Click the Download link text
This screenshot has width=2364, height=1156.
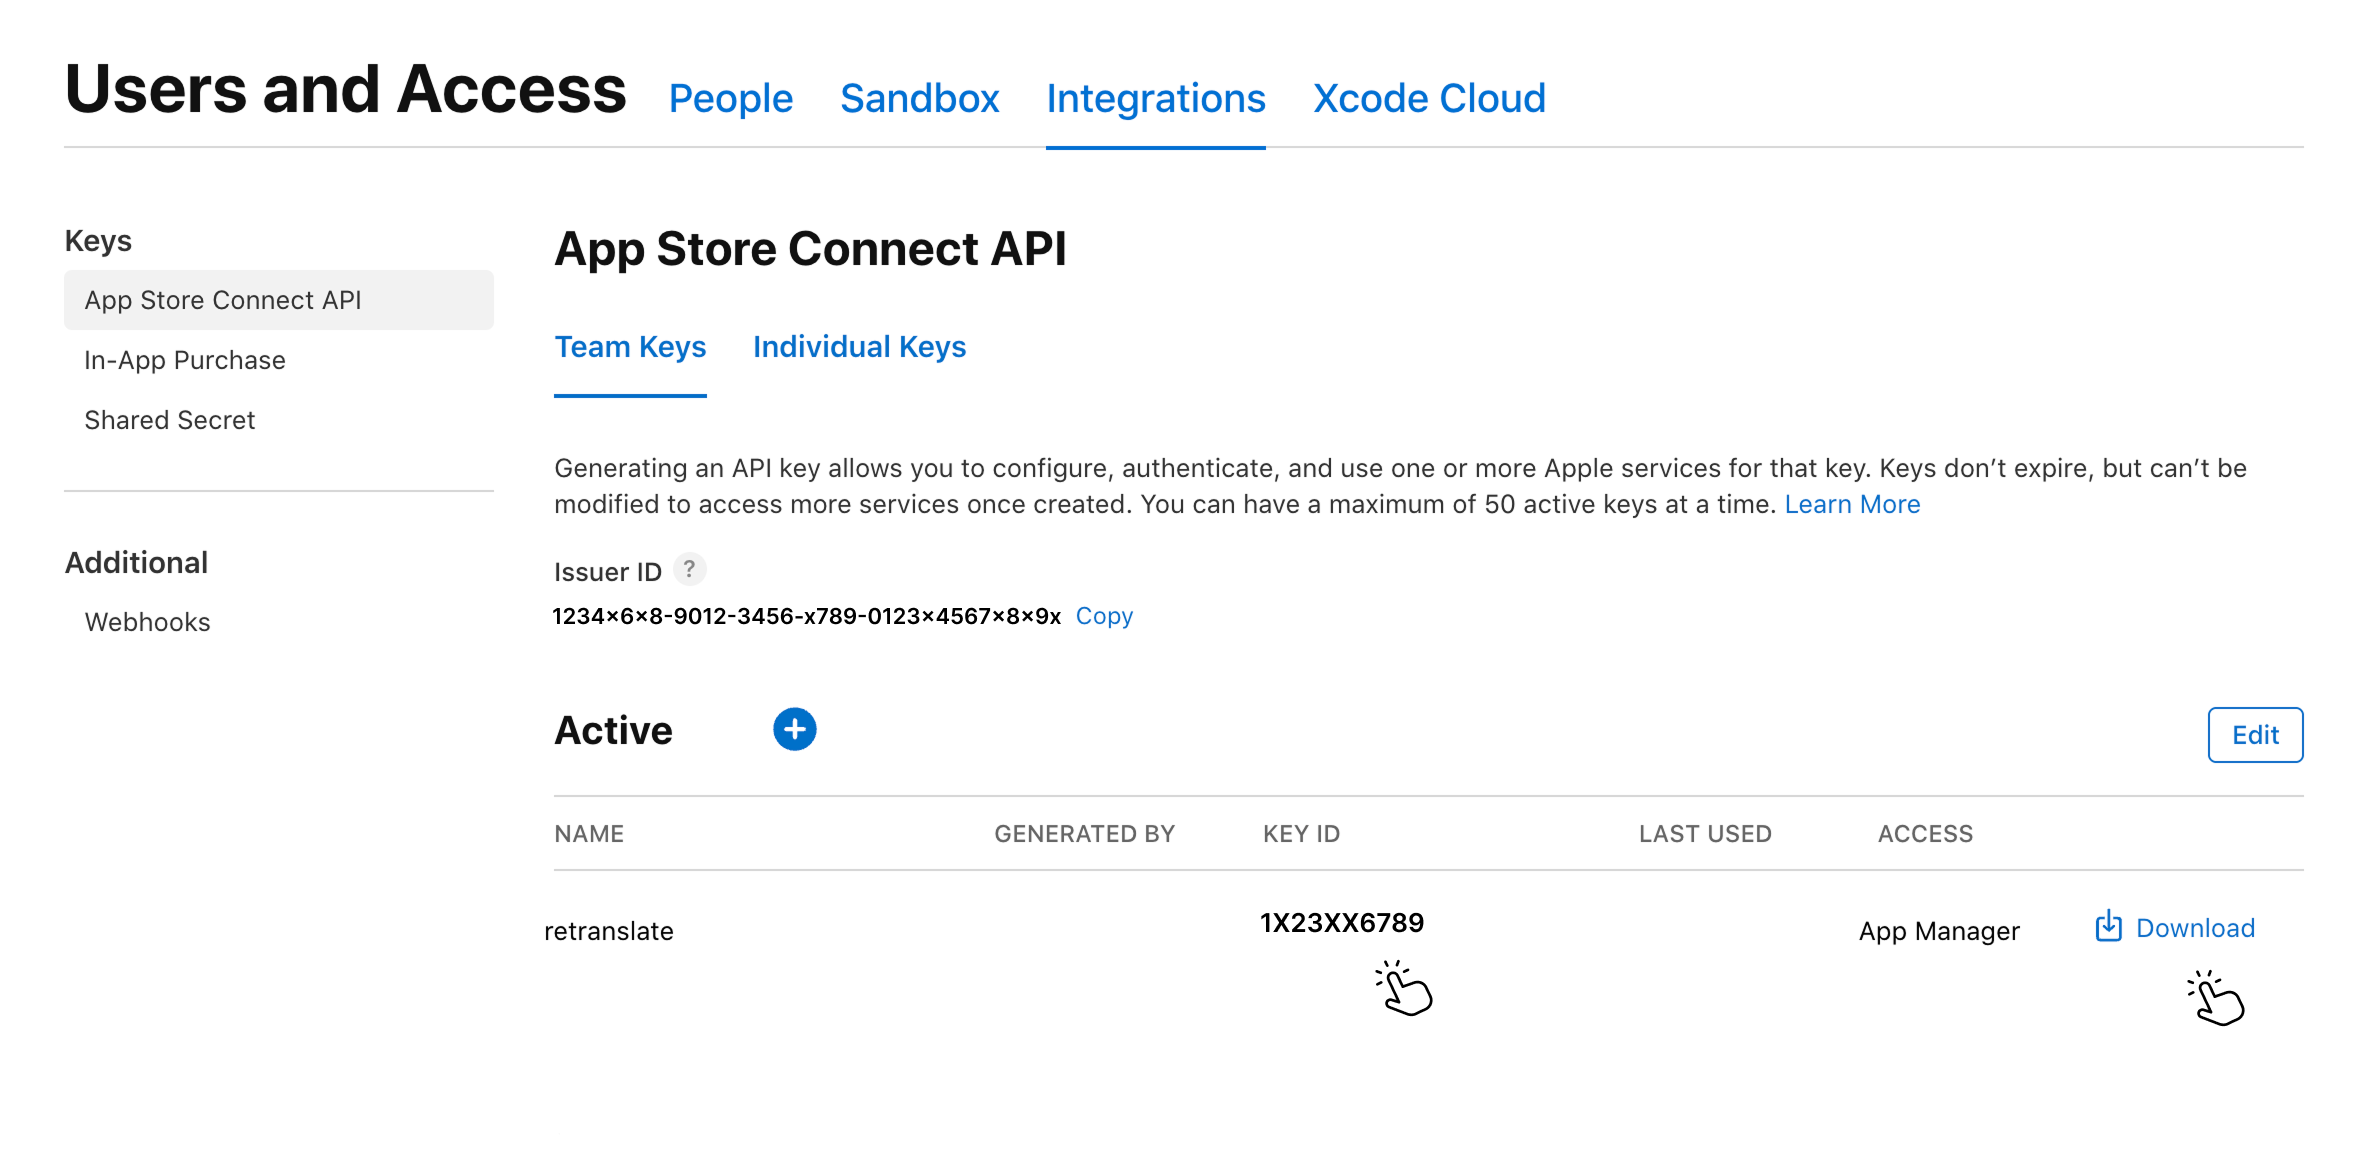point(2195,928)
